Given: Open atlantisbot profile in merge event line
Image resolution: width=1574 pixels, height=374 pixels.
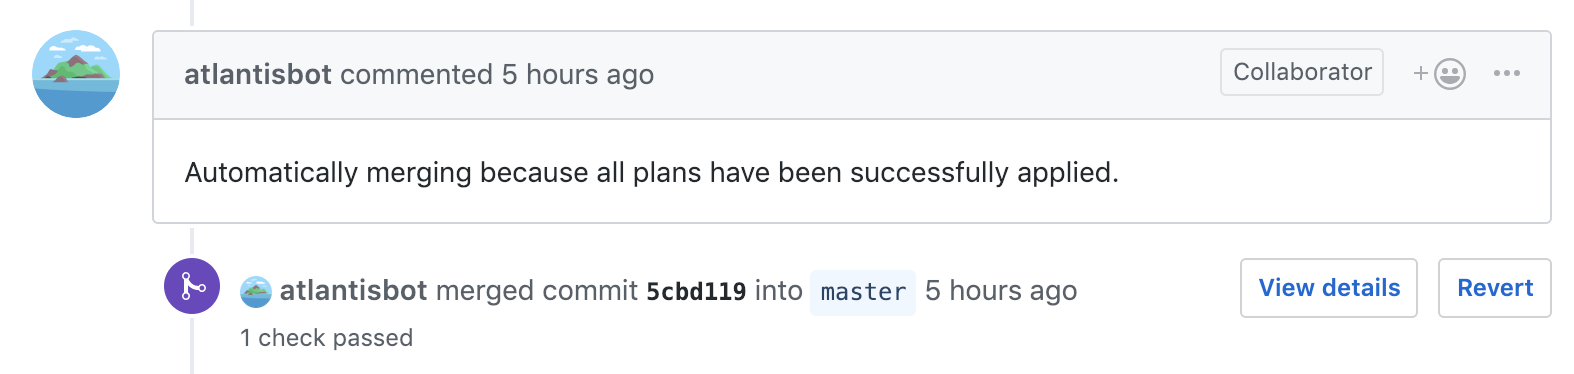Looking at the screenshot, I should point(354,290).
